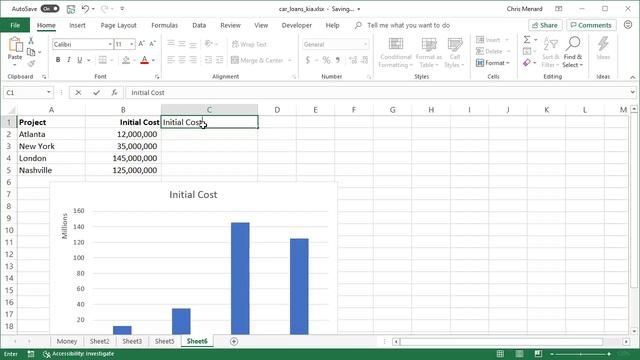Click the AutoSum sigma icon
The height and width of the screenshot is (360, 640).
click(527, 40)
